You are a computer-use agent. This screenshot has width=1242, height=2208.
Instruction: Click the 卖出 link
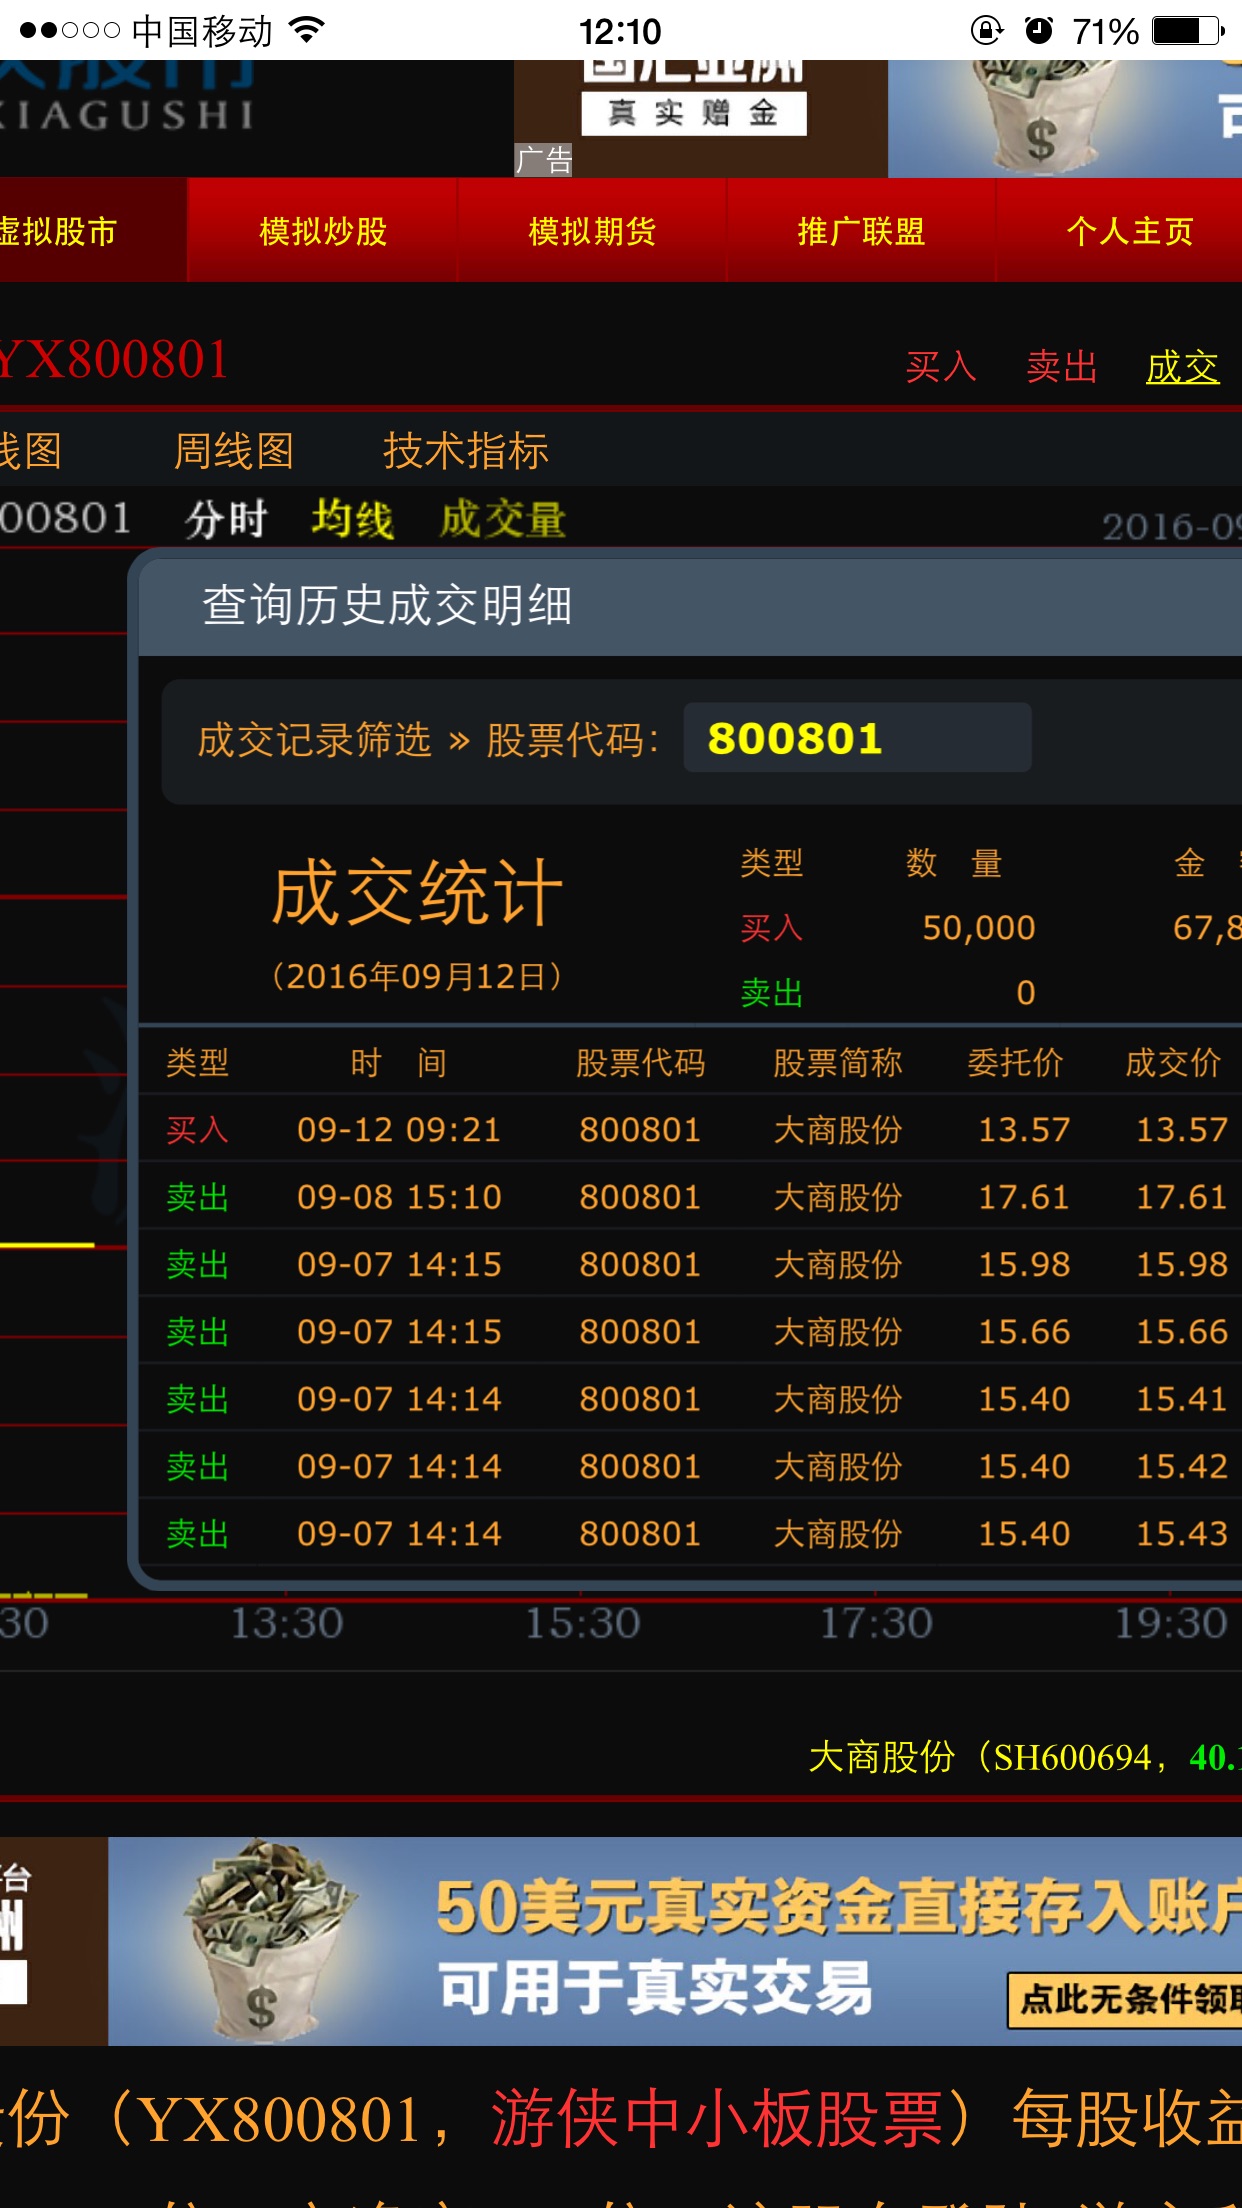pos(1061,367)
